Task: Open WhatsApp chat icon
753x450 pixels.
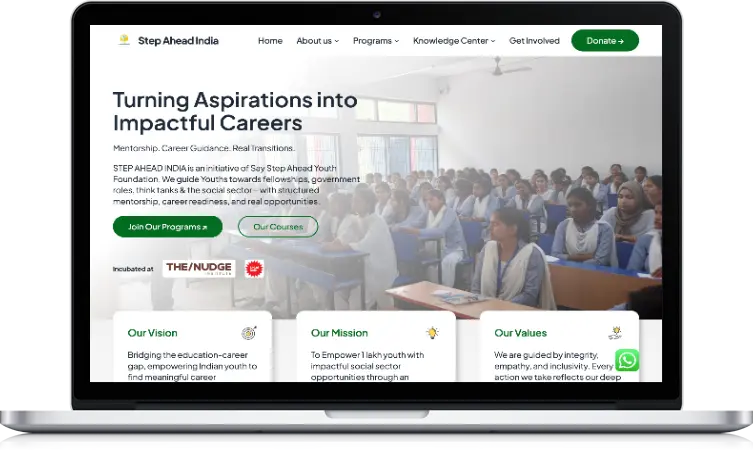Action: point(627,360)
